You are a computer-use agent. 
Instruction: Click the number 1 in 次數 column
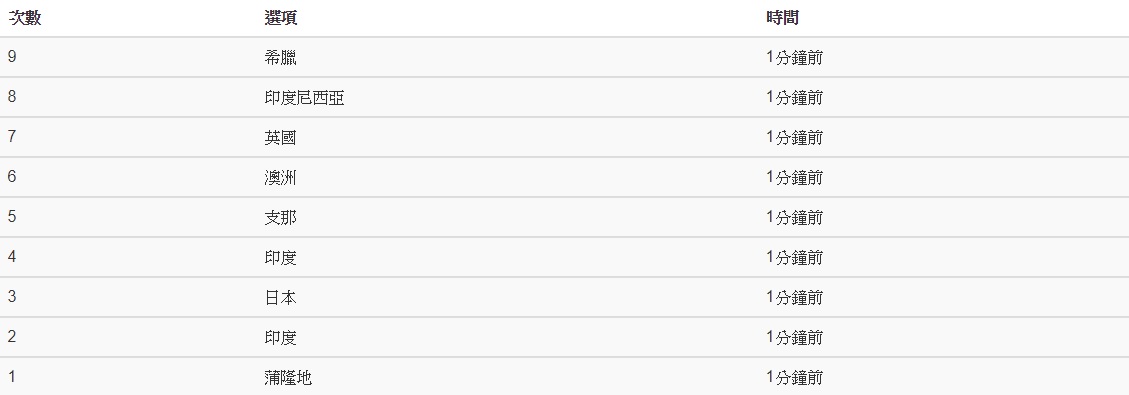12,377
